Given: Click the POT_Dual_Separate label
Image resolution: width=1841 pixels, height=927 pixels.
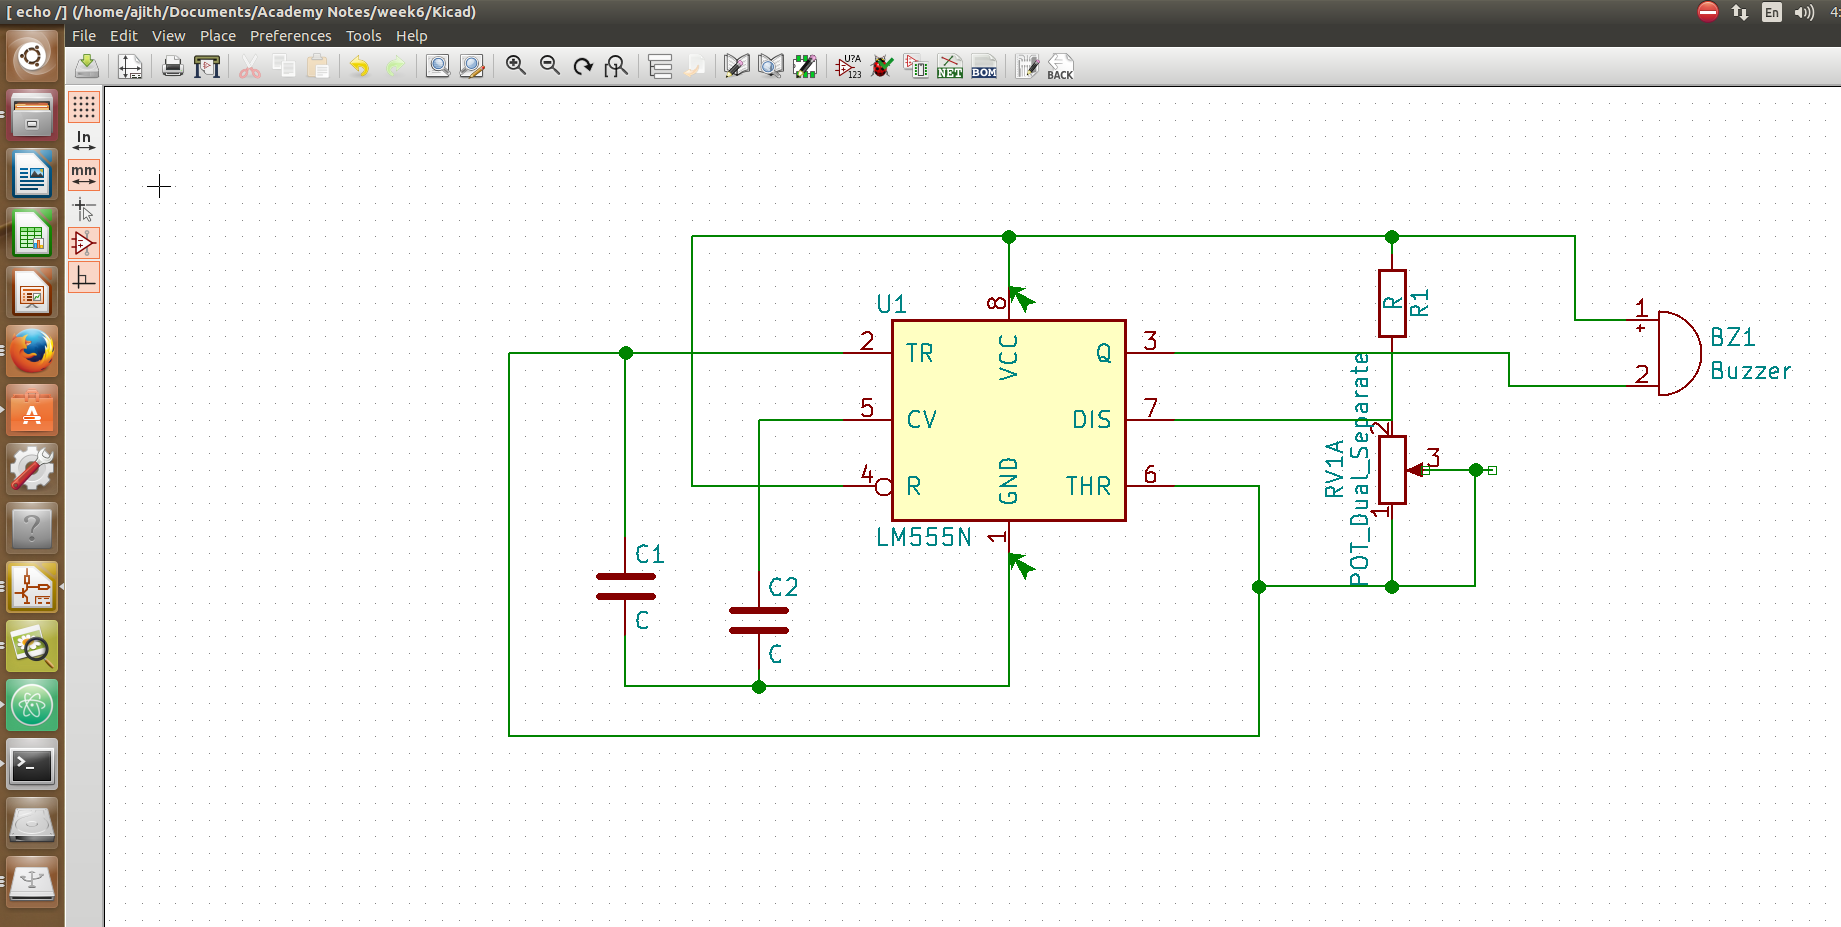Looking at the screenshot, I should click(1359, 469).
